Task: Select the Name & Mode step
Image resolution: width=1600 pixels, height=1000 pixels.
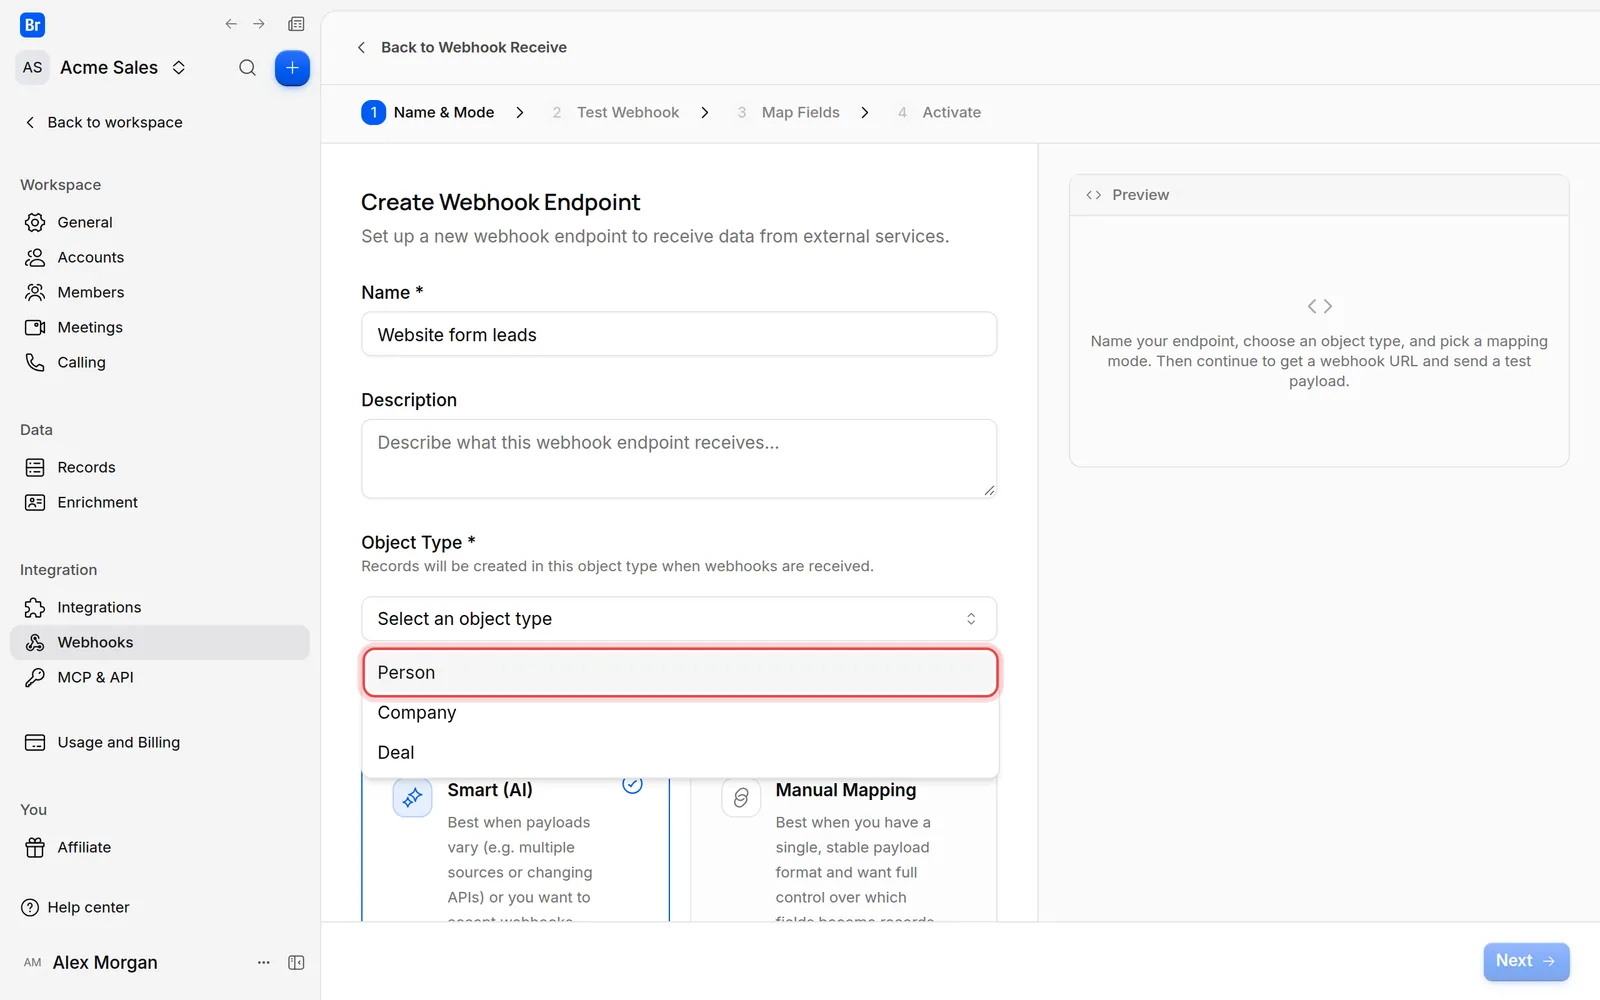Action: (x=428, y=112)
